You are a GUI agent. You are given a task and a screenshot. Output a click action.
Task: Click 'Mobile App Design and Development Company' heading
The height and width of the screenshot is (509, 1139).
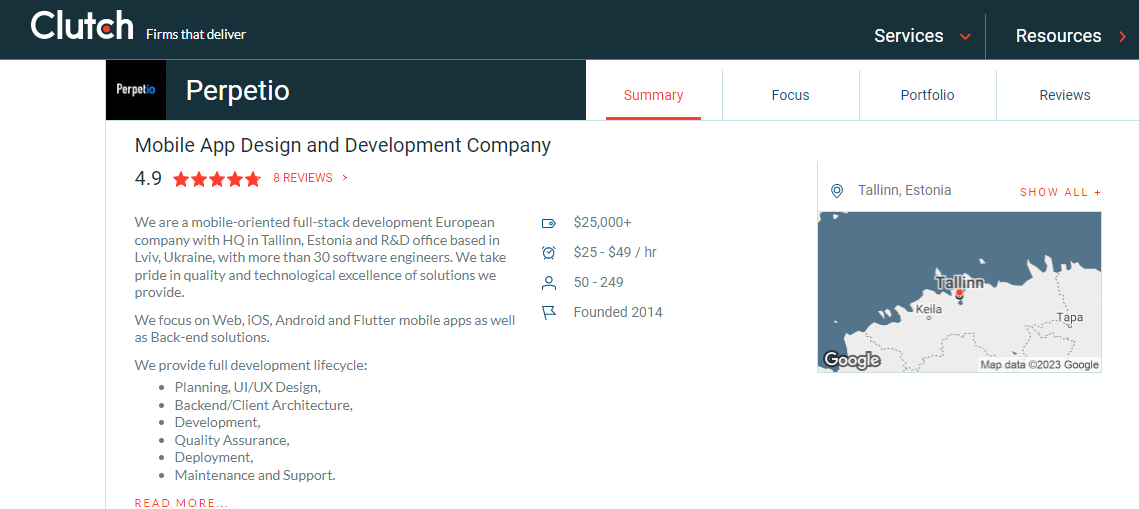coord(343,145)
